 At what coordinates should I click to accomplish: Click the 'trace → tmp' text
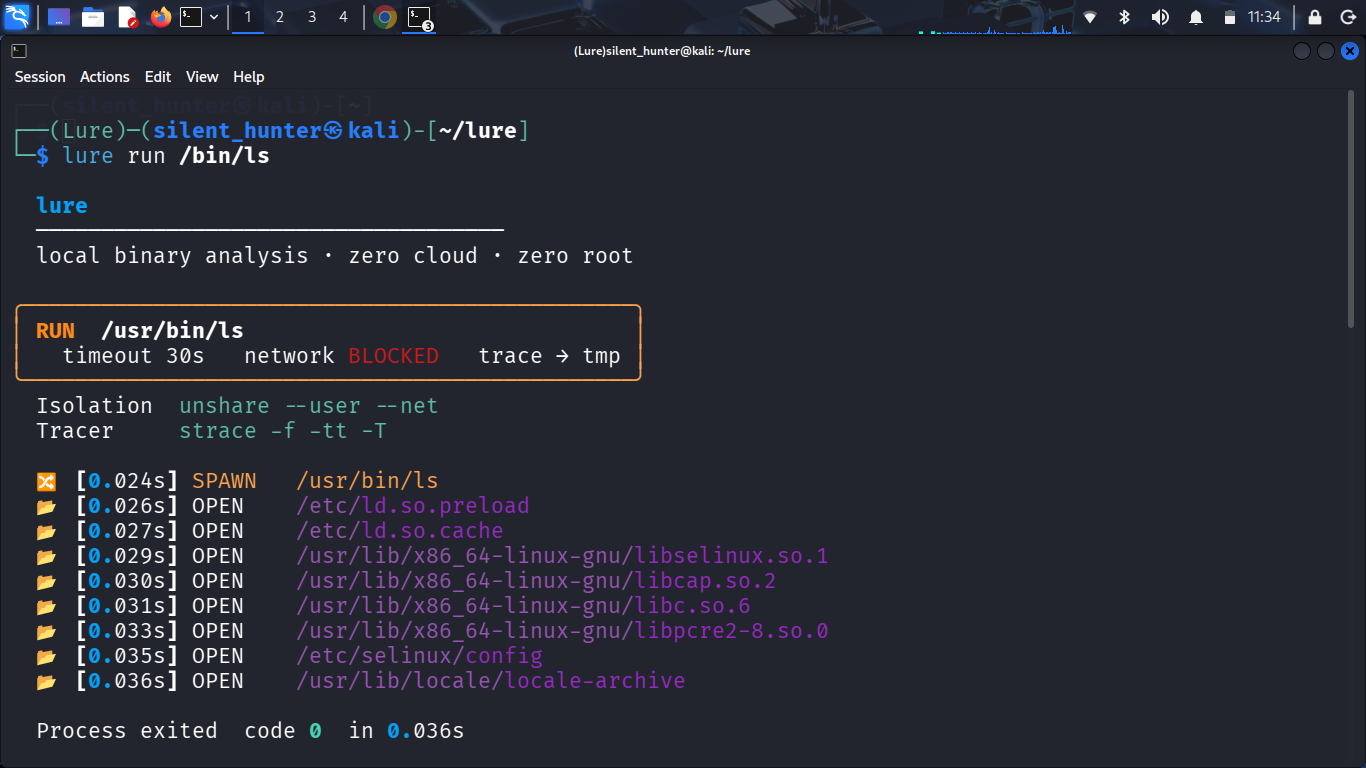tap(549, 356)
